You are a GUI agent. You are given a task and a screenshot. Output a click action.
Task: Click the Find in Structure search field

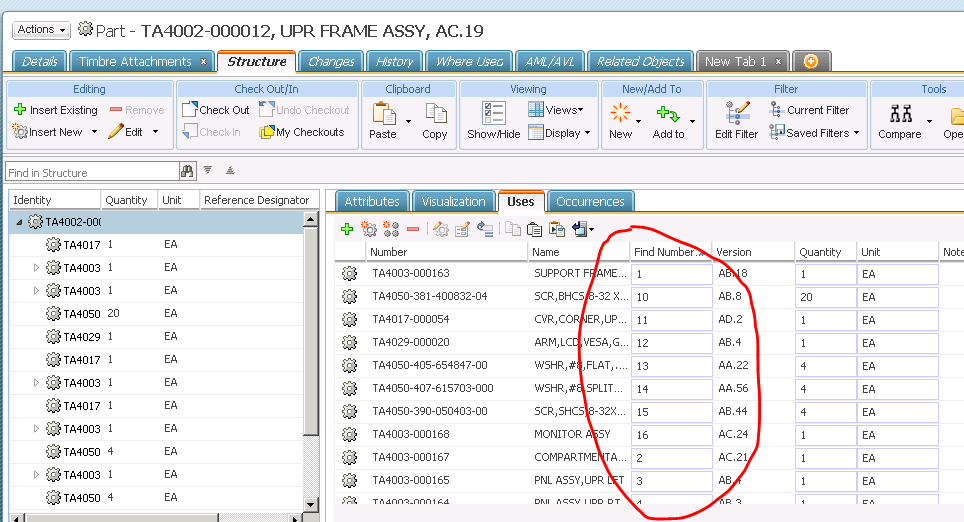click(90, 172)
